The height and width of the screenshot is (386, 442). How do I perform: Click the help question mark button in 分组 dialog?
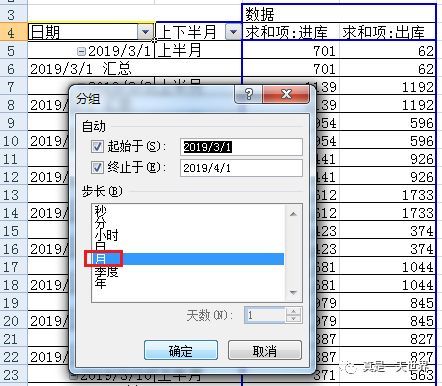point(249,94)
